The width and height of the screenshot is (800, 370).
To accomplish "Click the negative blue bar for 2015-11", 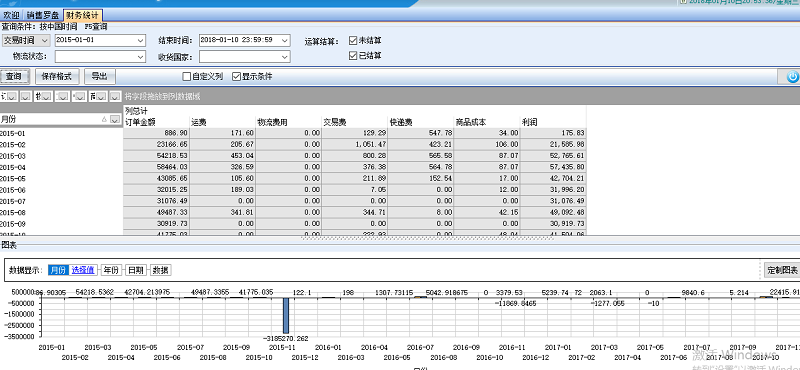I will click(286, 316).
